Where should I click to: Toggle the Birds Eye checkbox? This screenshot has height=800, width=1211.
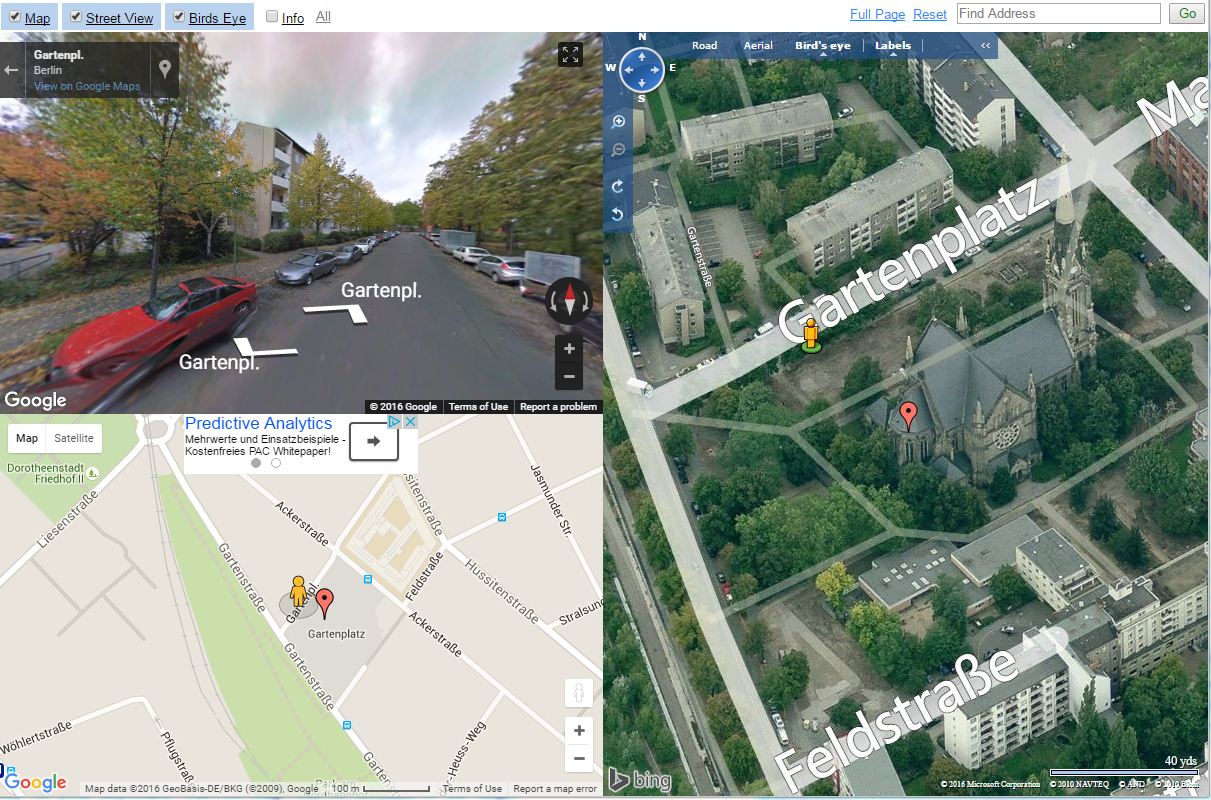pyautogui.click(x=179, y=17)
